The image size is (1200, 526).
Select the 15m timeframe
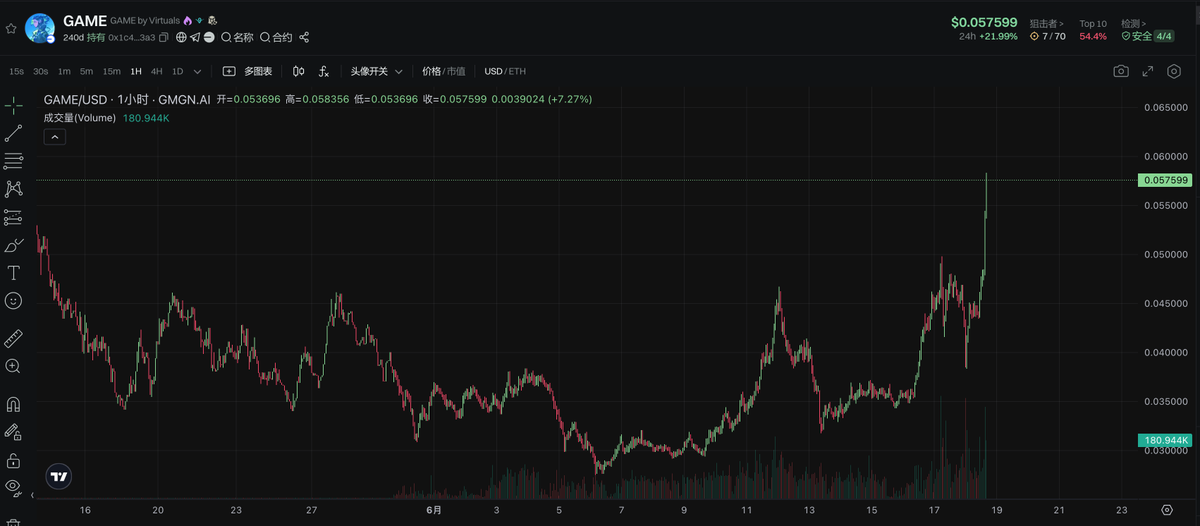(112, 71)
